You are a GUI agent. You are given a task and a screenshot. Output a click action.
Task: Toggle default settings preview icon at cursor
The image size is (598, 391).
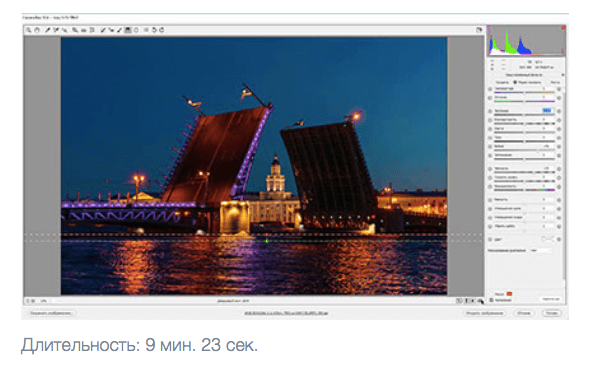pyautogui.click(x=480, y=301)
